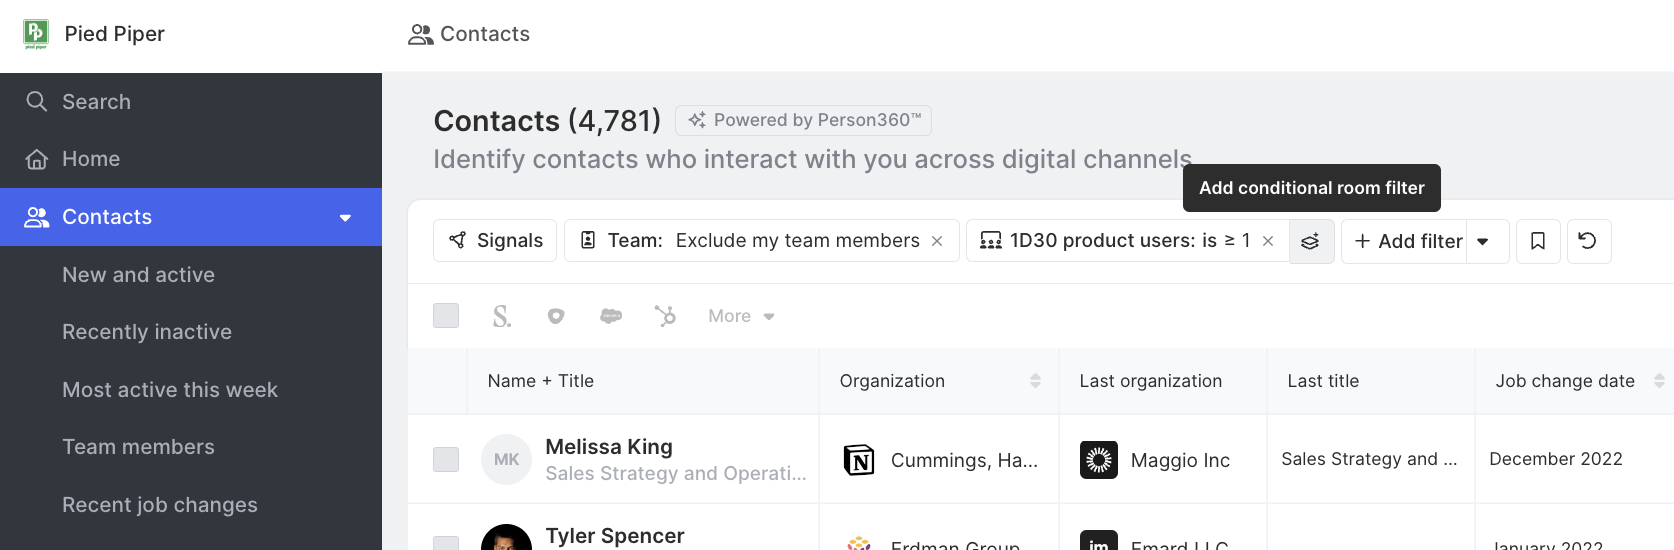Click the shield-shaped integration icon
The width and height of the screenshot is (1674, 550).
coord(556,316)
